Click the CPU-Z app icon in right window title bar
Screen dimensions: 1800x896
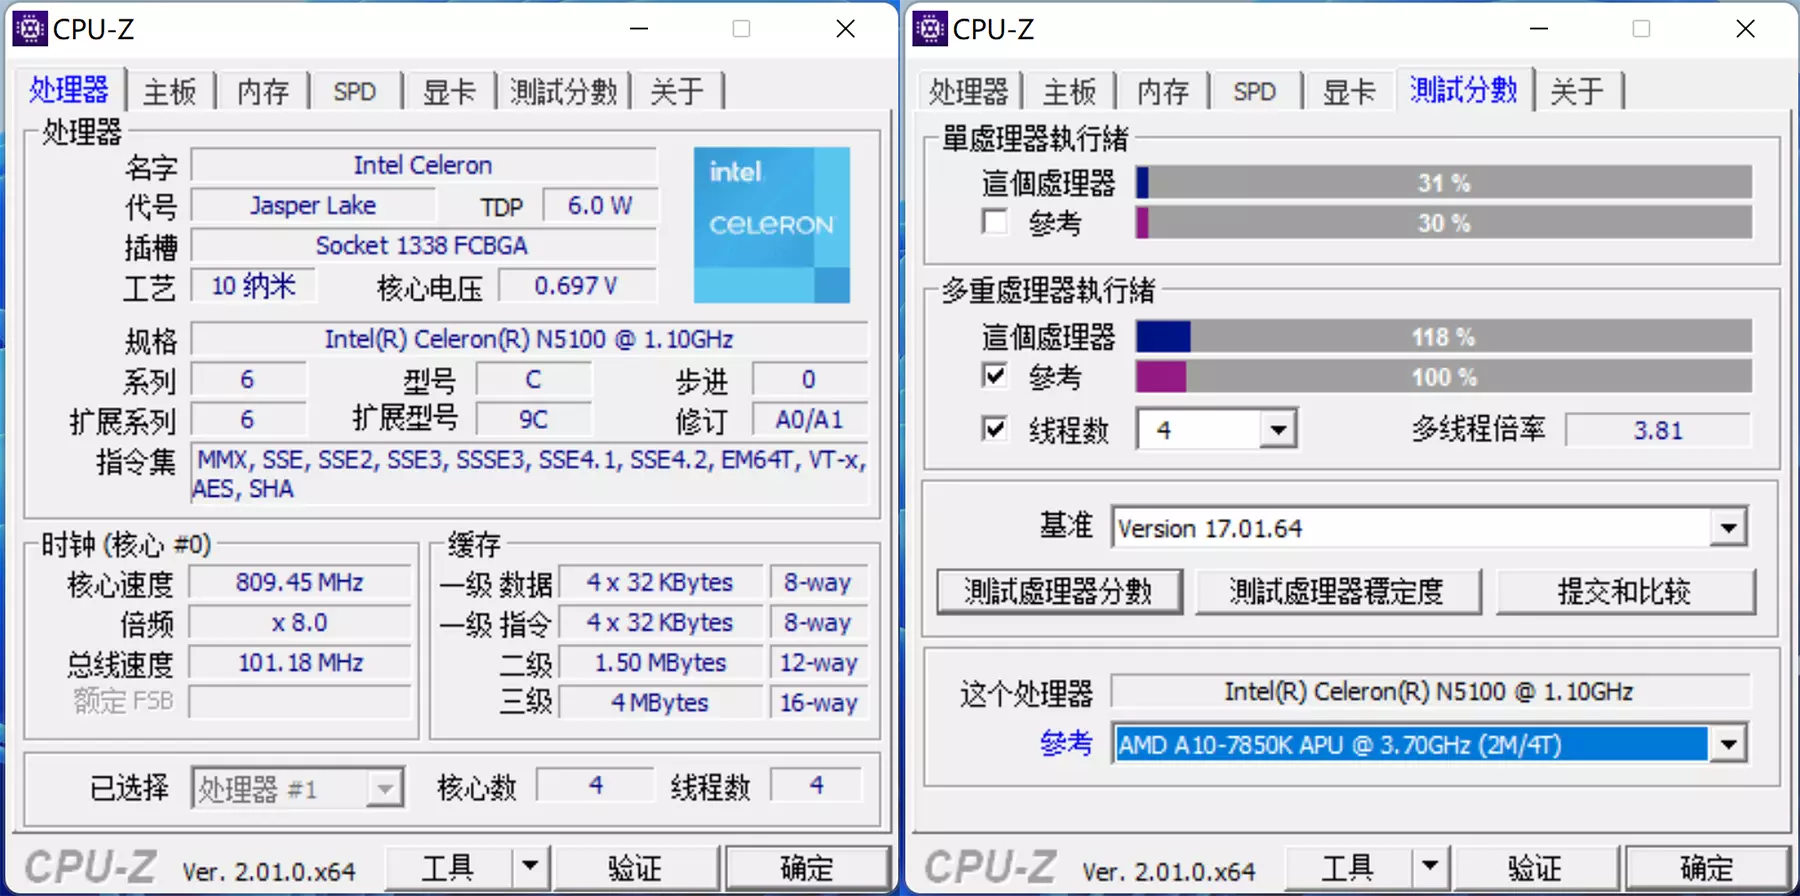point(930,29)
